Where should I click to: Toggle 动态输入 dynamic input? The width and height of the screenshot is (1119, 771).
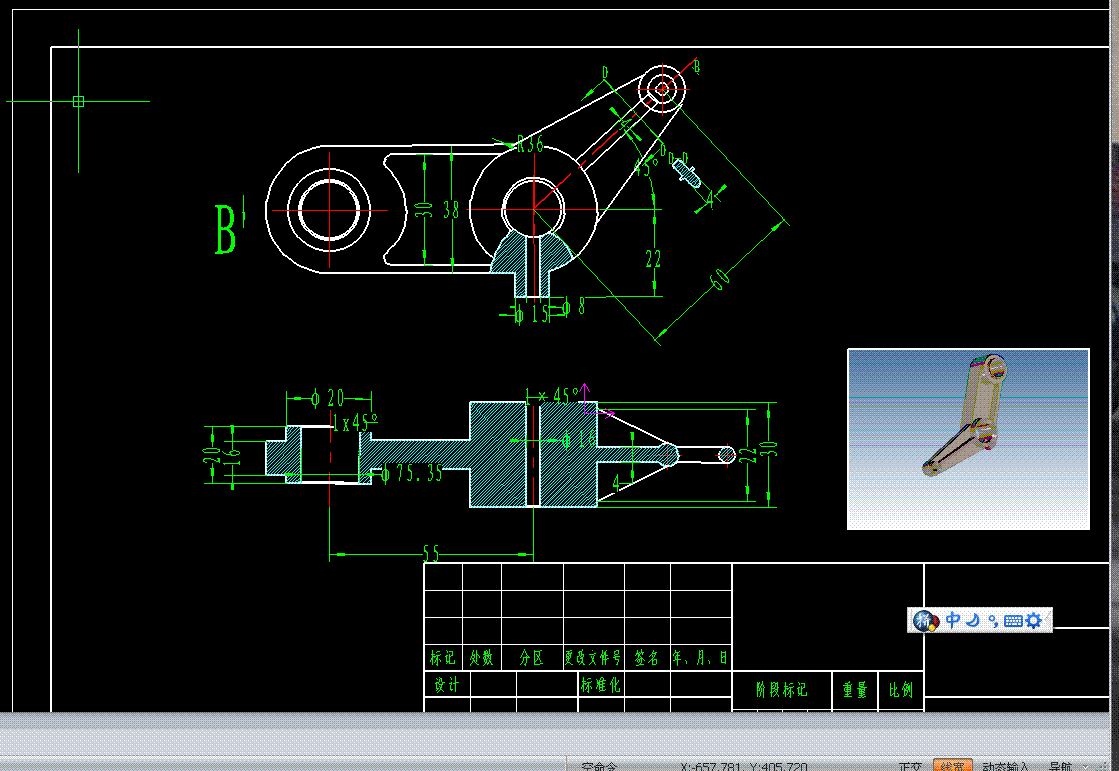tap(1006, 766)
